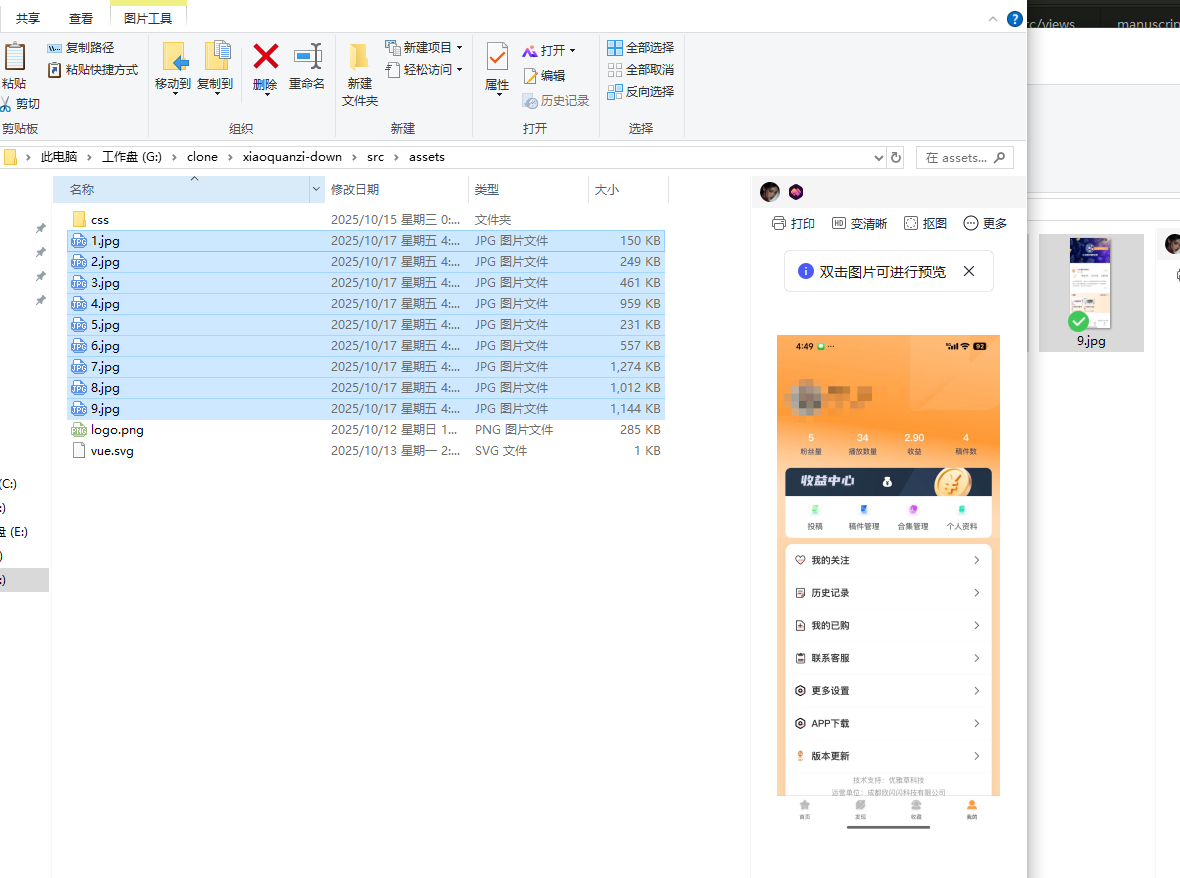
Task: Click the Cutout button in preview pane
Action: [926, 223]
